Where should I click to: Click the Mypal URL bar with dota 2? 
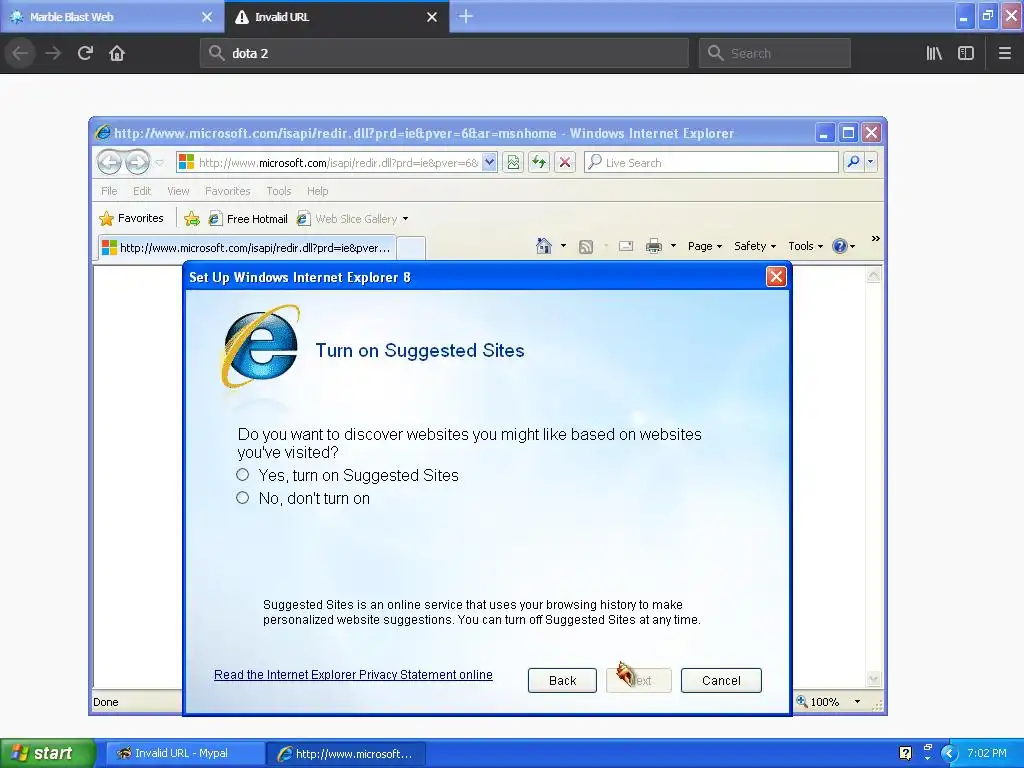[445, 53]
